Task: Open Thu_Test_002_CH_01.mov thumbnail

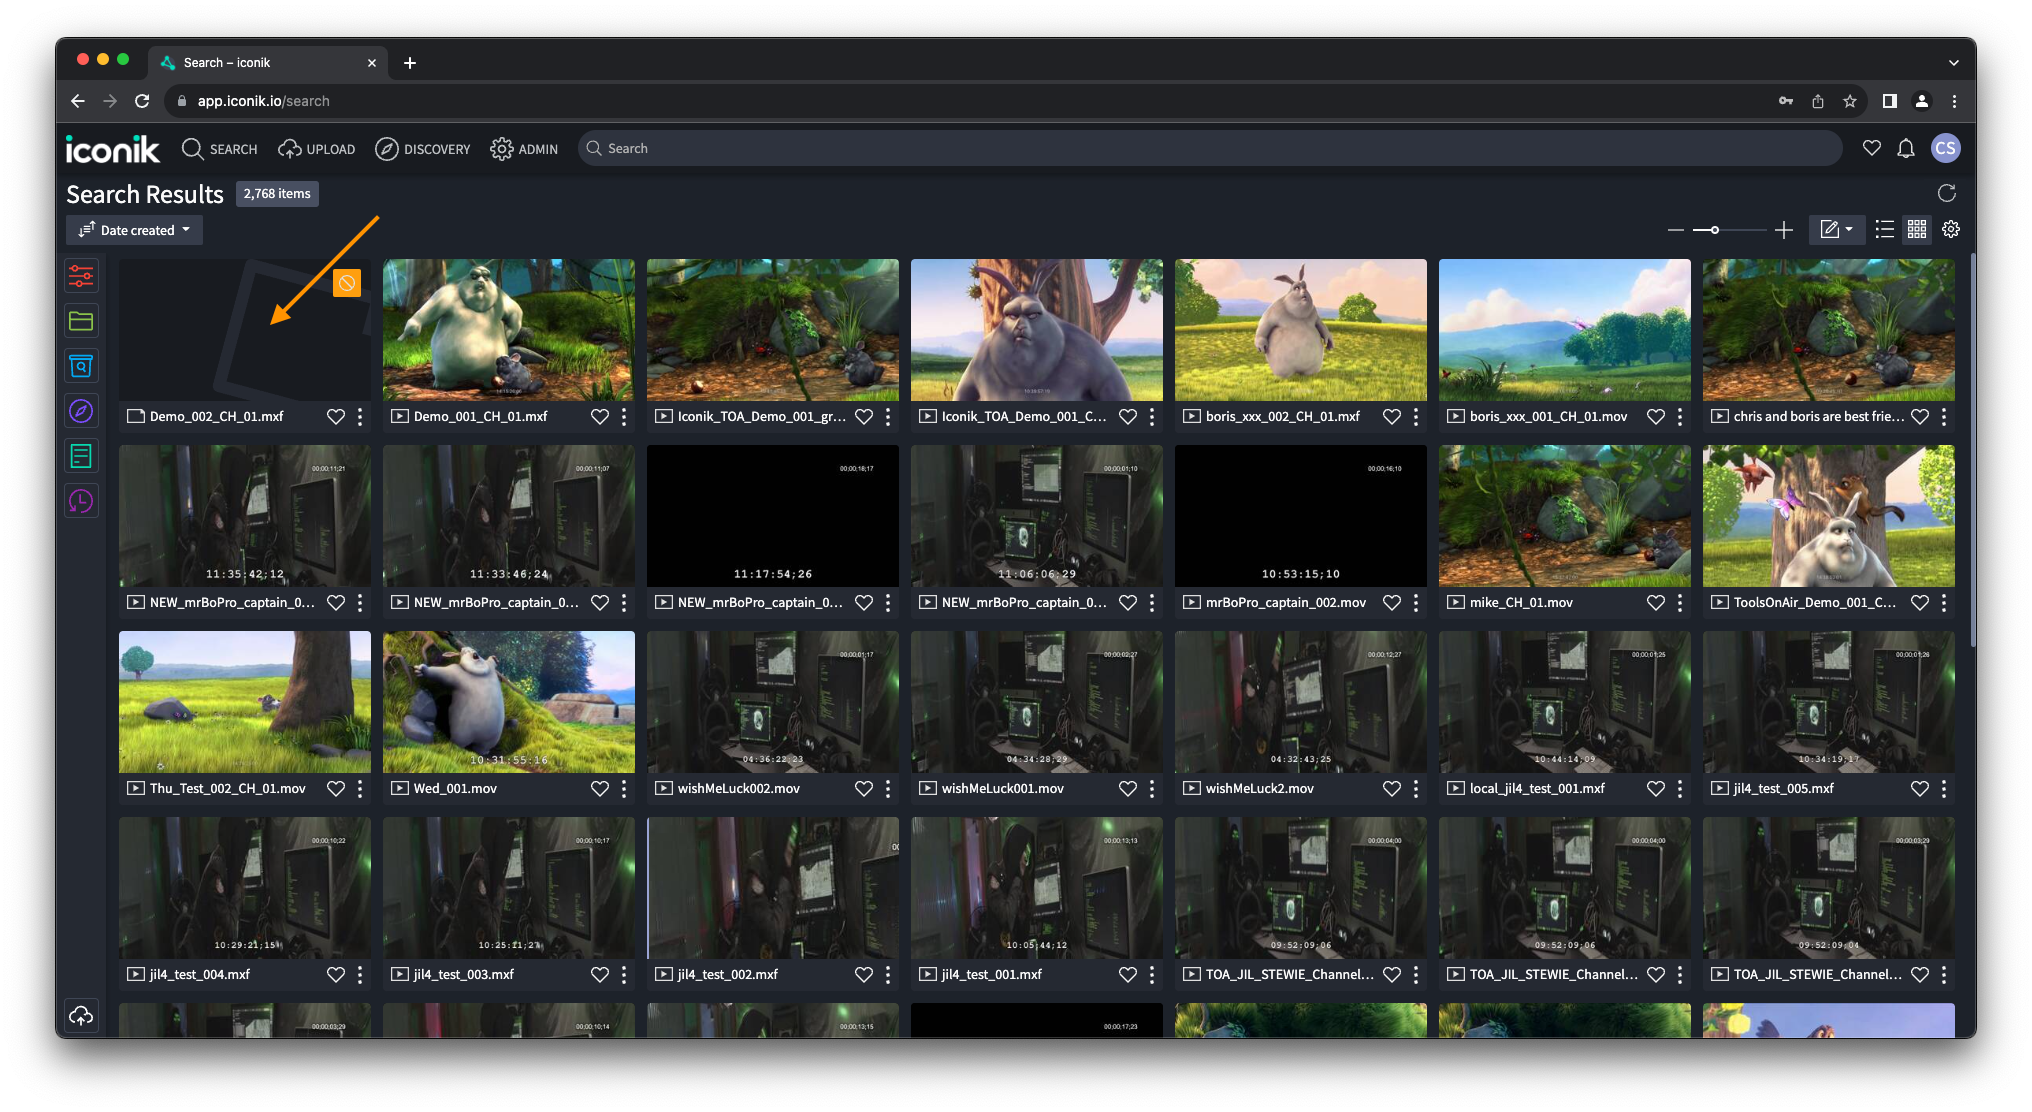Action: coord(245,702)
